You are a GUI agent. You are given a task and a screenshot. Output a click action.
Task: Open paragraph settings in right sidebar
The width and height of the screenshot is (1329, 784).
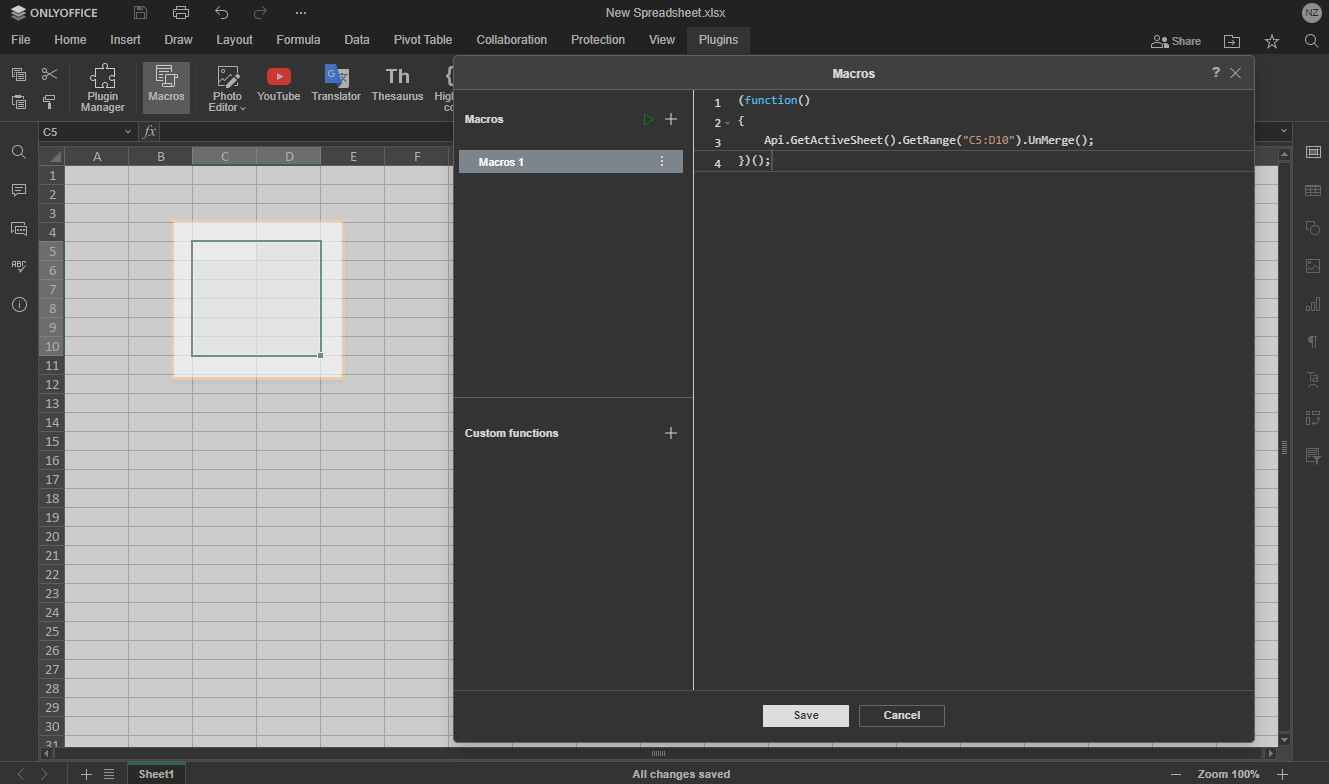tap(1313, 342)
